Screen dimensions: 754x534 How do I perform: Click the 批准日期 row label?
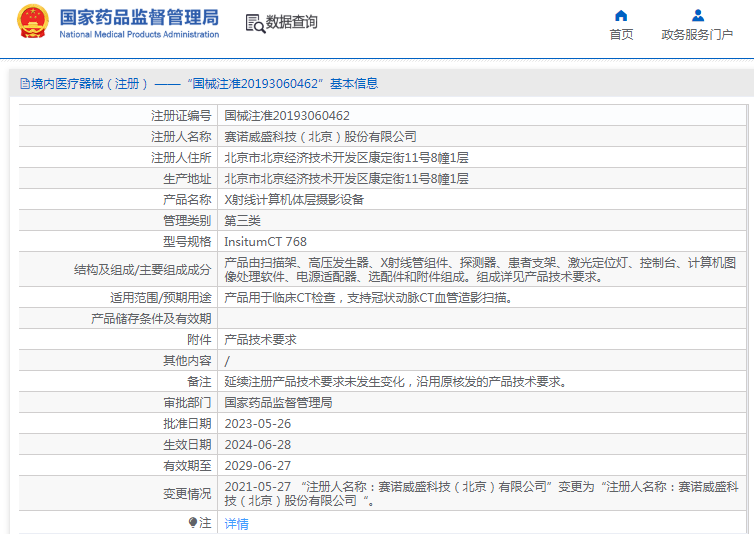click(187, 424)
